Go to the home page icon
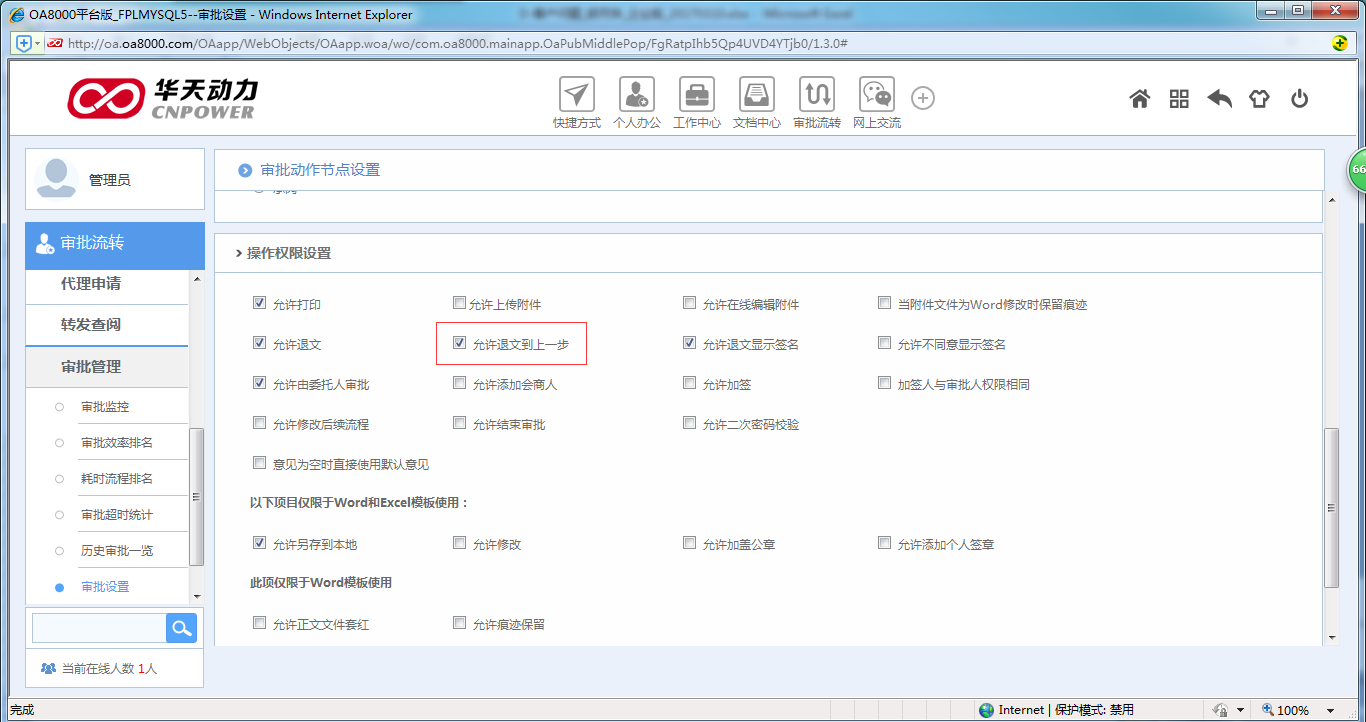The width and height of the screenshot is (1366, 722). pyautogui.click(x=1139, y=98)
